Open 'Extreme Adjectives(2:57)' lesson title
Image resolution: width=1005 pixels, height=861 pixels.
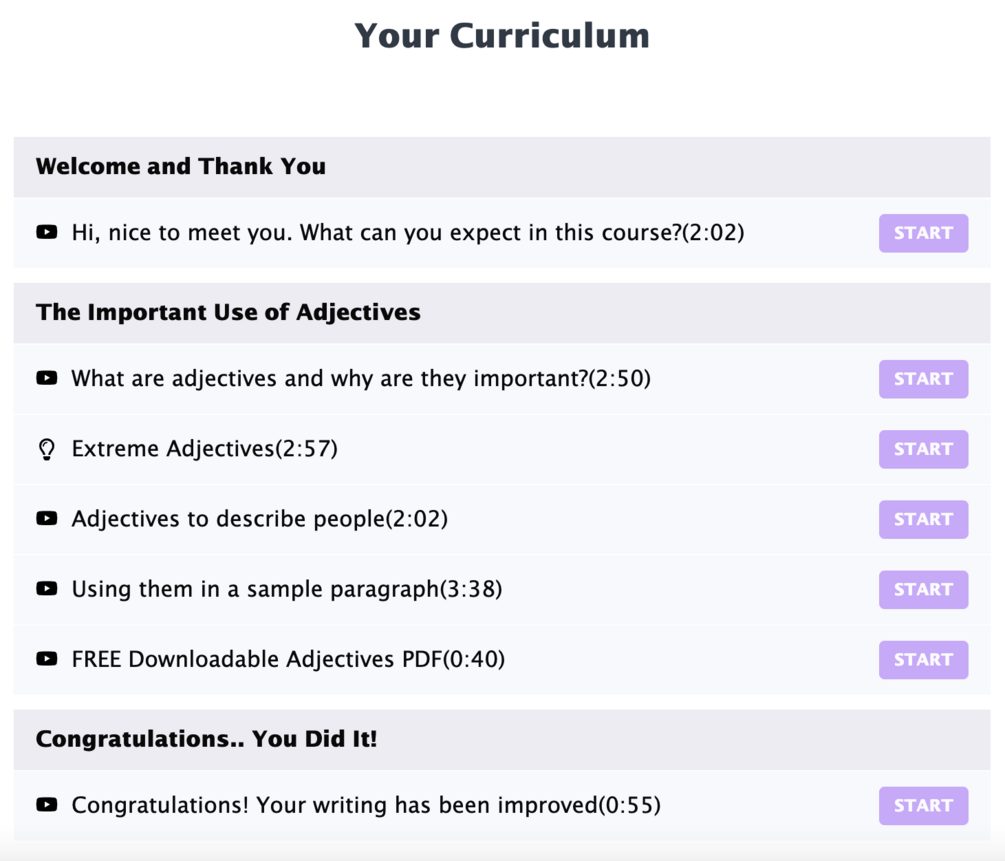[205, 449]
